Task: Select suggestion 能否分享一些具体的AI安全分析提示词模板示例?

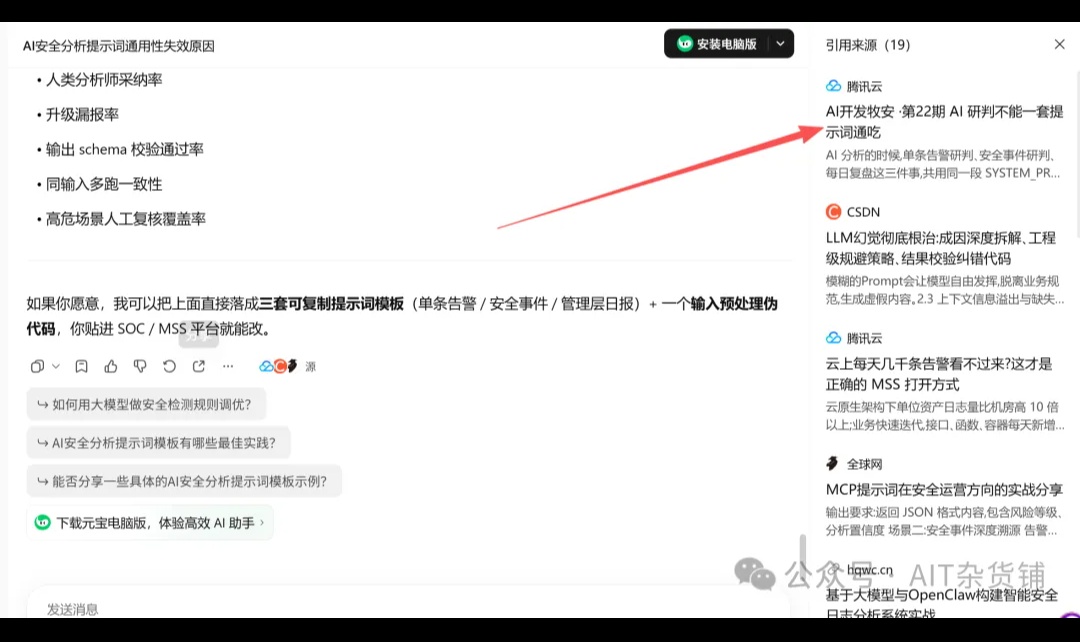Action: point(184,482)
